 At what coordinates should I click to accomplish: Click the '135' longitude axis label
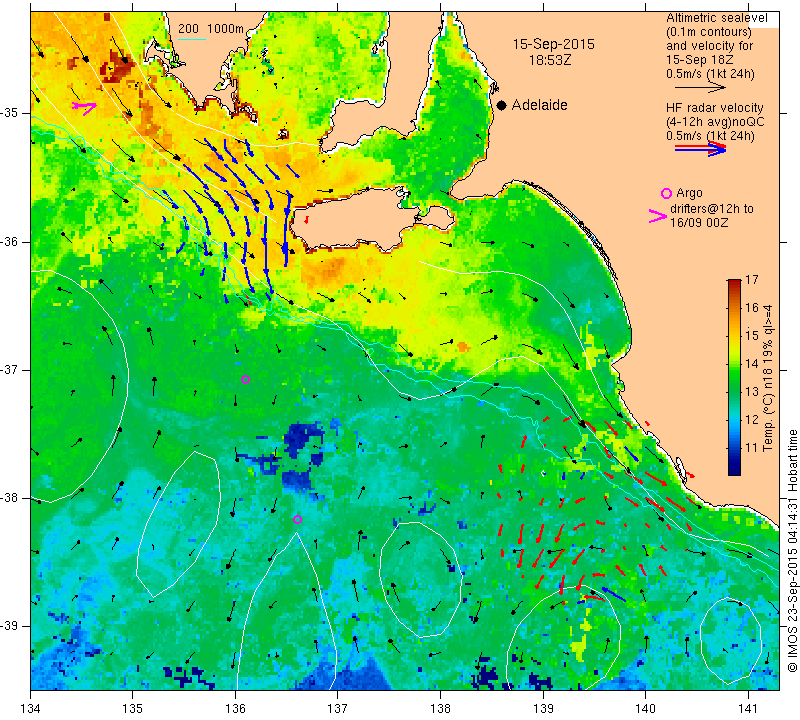click(x=133, y=709)
